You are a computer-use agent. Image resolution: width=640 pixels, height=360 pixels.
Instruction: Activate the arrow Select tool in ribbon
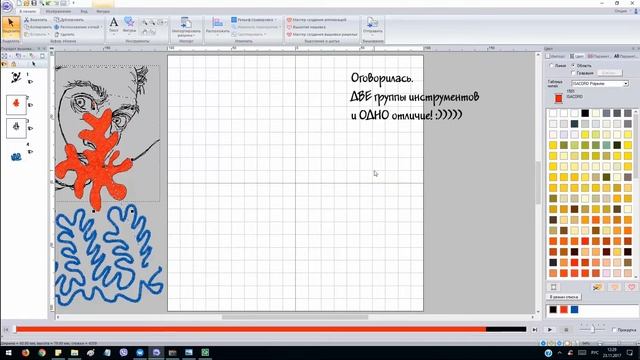click(x=11, y=28)
